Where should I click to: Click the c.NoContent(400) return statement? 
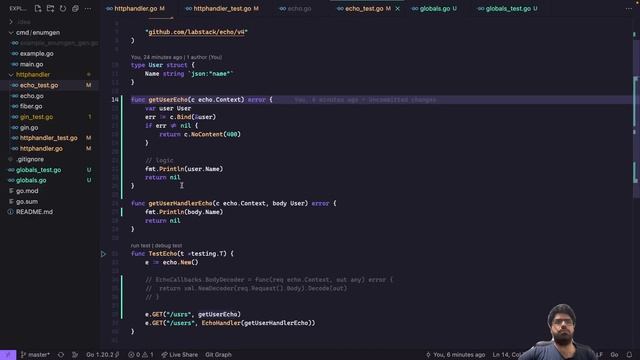click(x=200, y=134)
